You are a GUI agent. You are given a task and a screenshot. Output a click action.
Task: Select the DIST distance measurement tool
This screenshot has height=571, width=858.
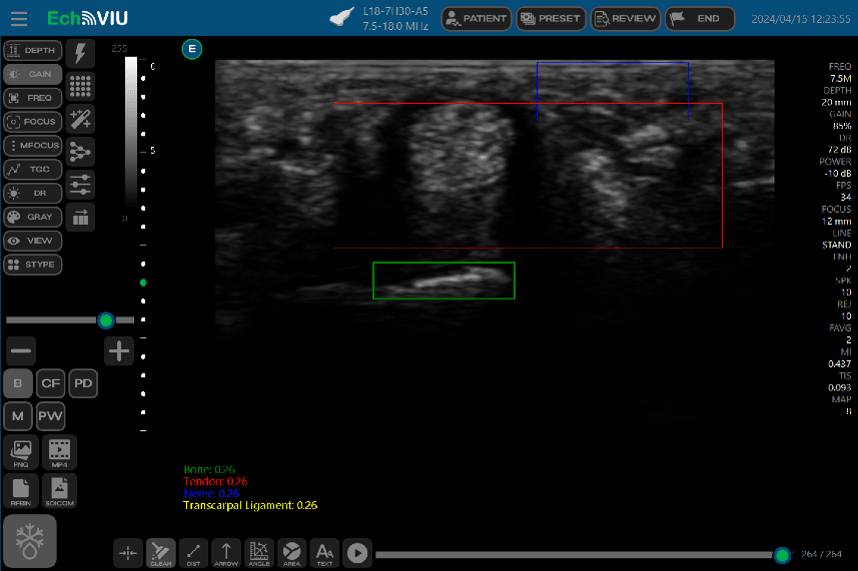coord(193,552)
